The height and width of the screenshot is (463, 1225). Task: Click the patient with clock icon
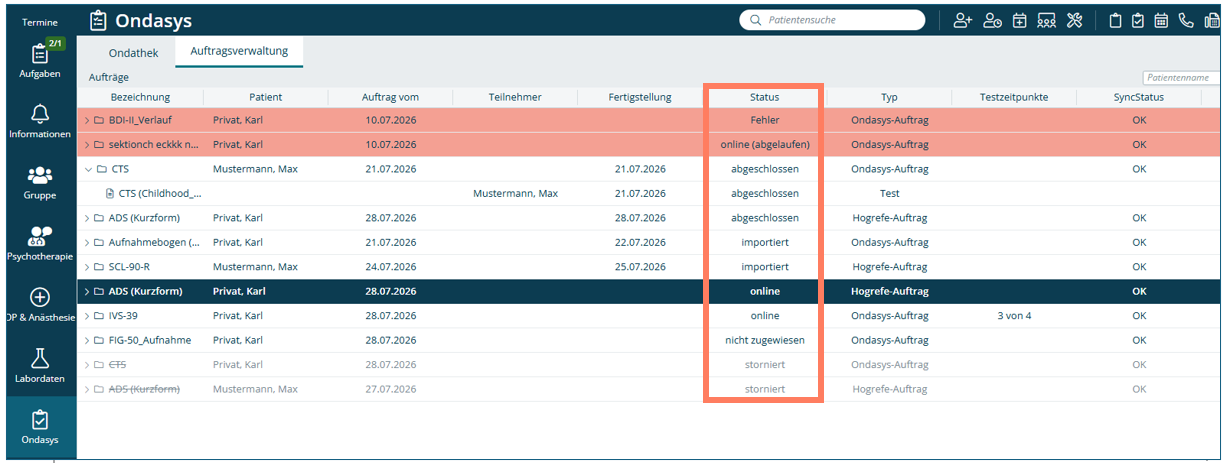pyautogui.click(x=992, y=20)
